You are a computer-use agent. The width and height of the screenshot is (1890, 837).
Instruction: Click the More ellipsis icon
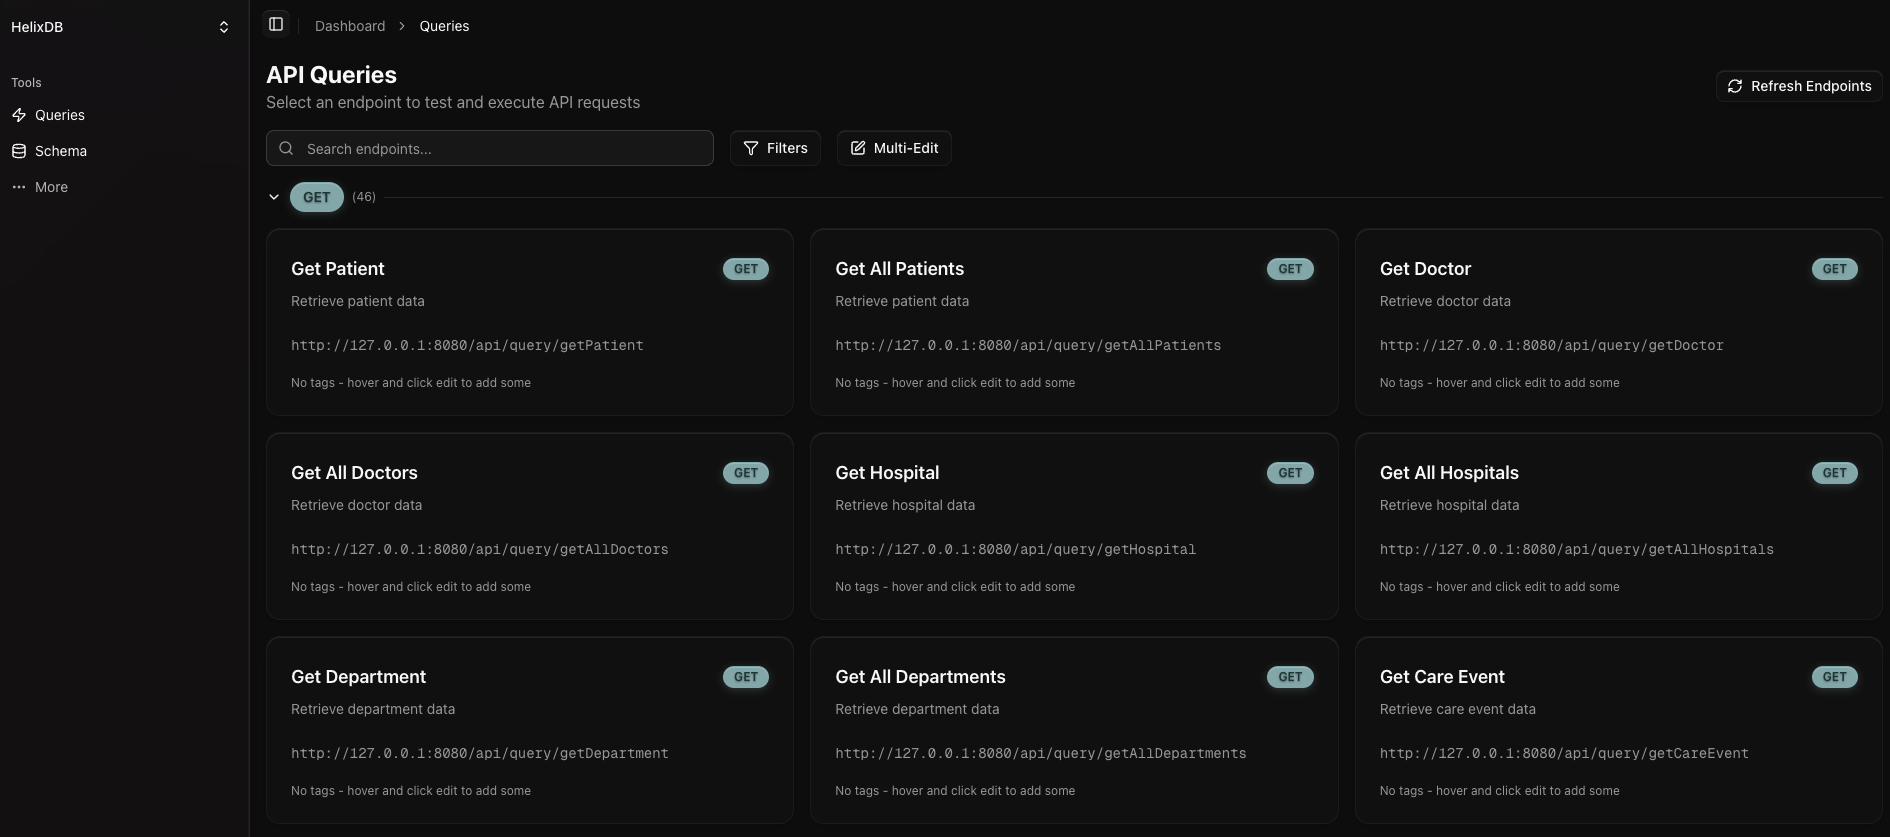coord(19,187)
